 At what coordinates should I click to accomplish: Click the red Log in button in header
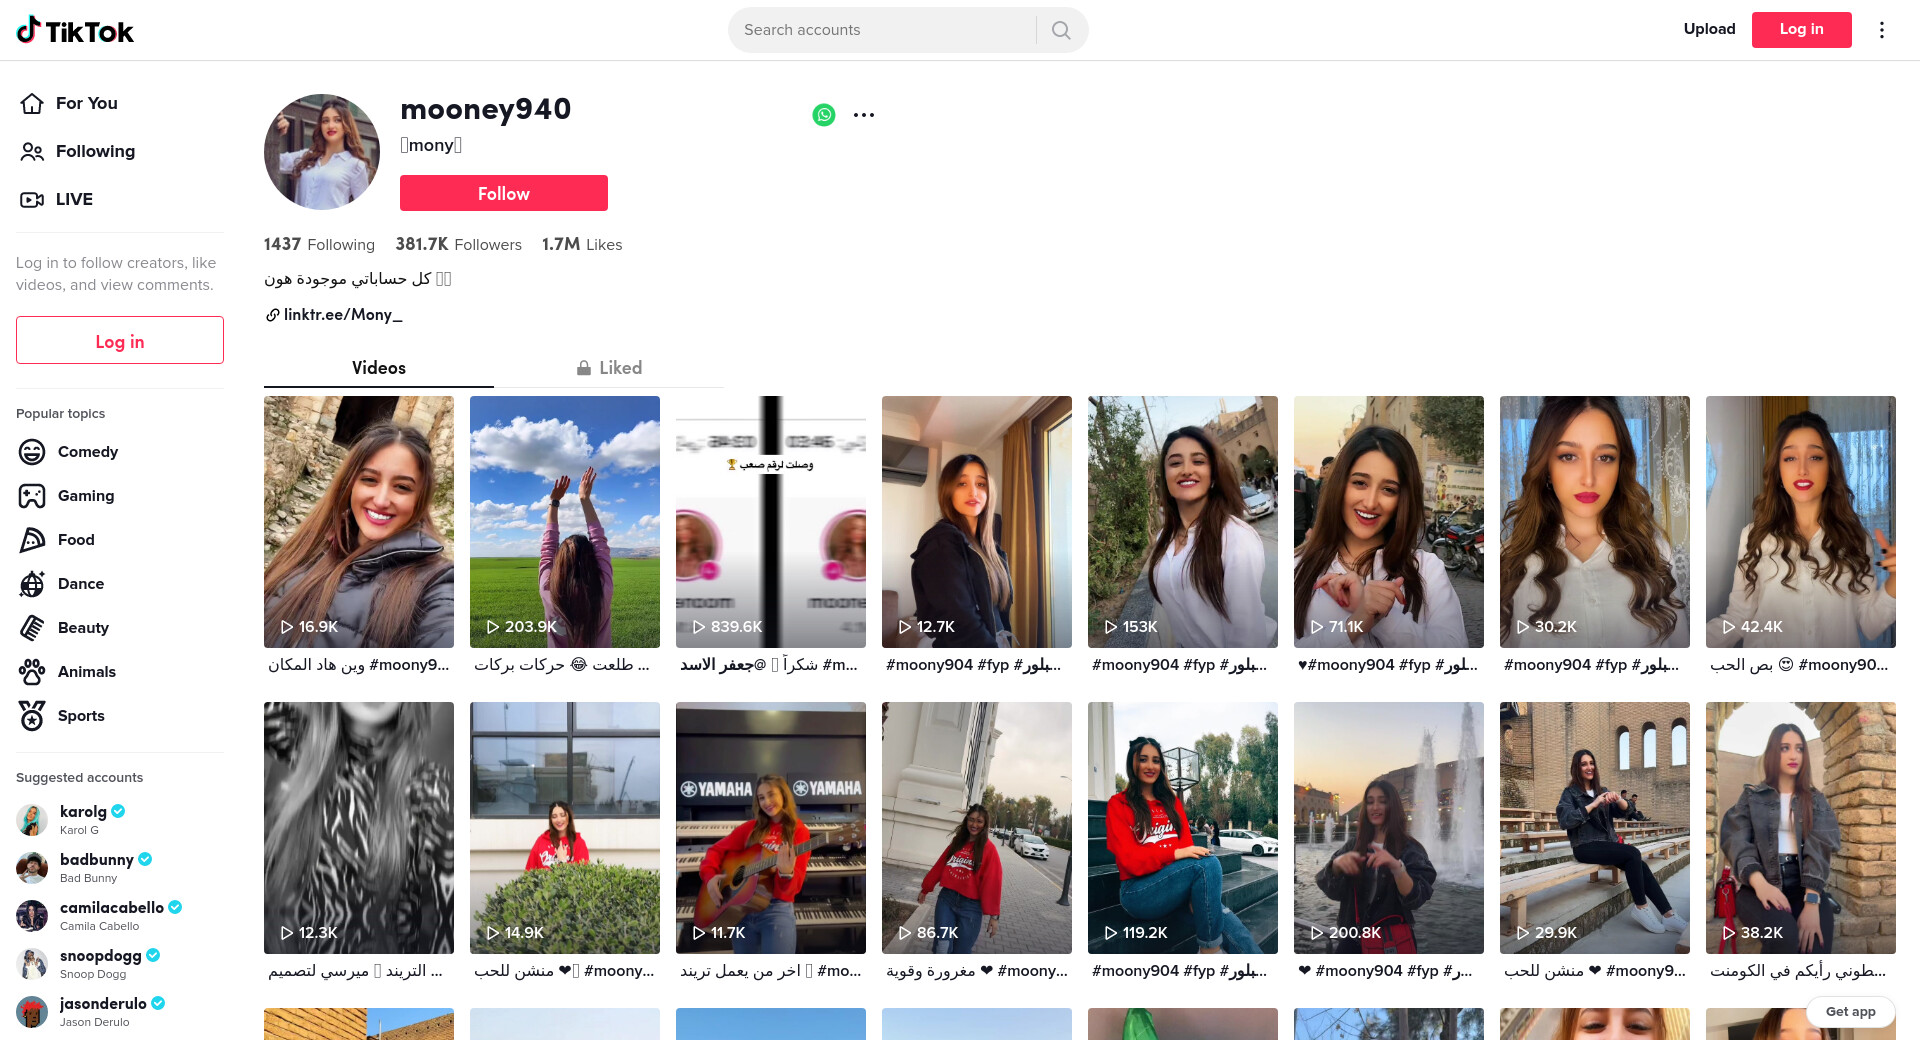(1801, 30)
